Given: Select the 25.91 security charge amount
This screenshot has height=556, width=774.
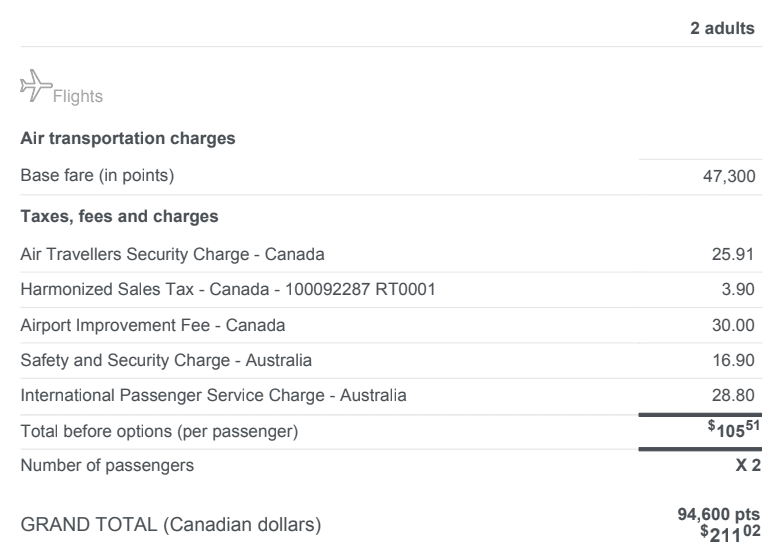Looking at the screenshot, I should tap(736, 253).
